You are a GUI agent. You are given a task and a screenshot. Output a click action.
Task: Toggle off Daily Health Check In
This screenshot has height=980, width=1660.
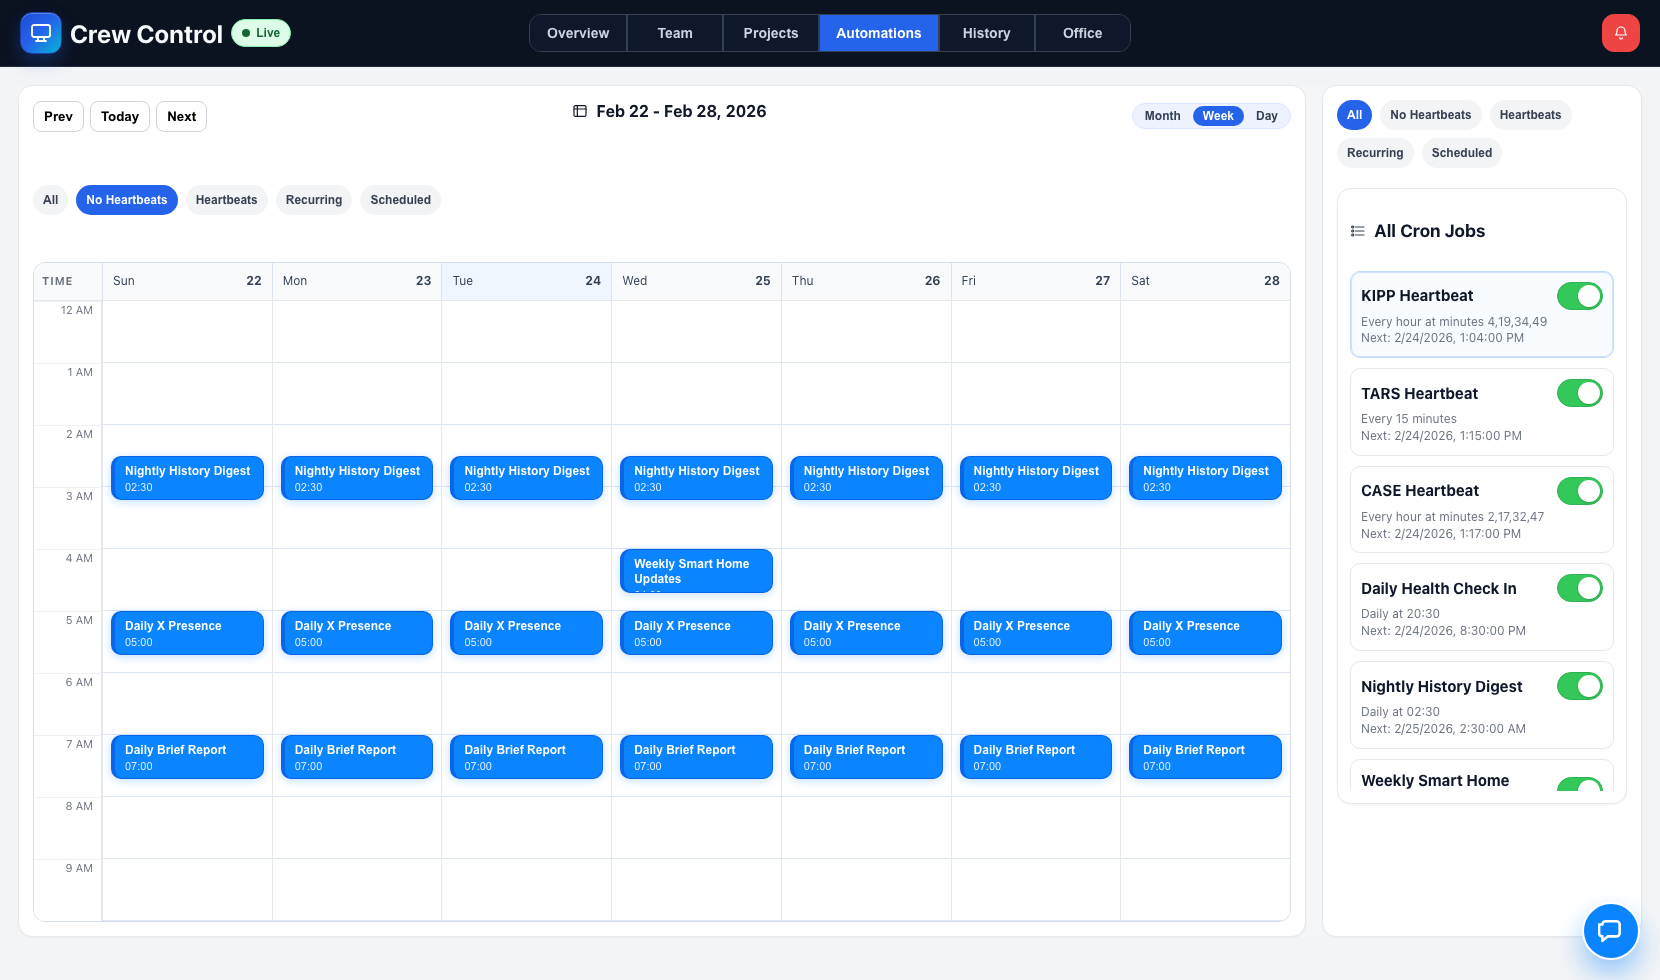1579,588
